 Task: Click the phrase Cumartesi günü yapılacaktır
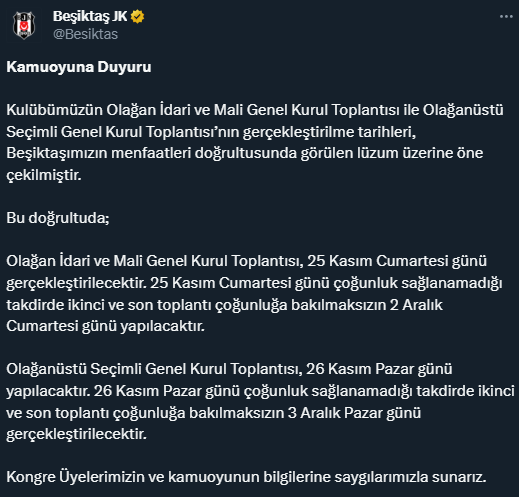coord(105,326)
